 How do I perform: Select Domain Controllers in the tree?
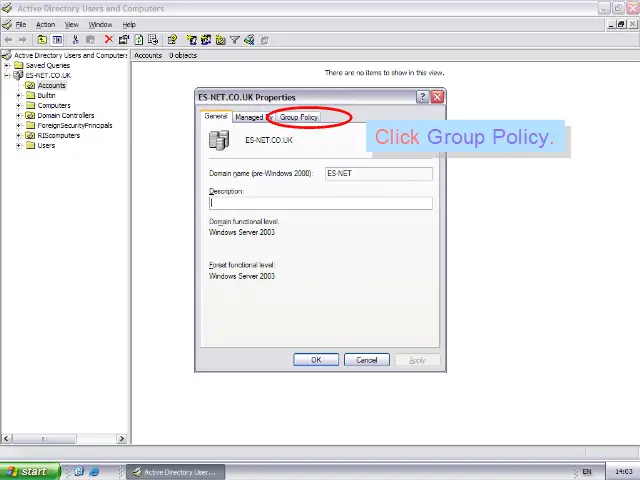tap(65, 115)
